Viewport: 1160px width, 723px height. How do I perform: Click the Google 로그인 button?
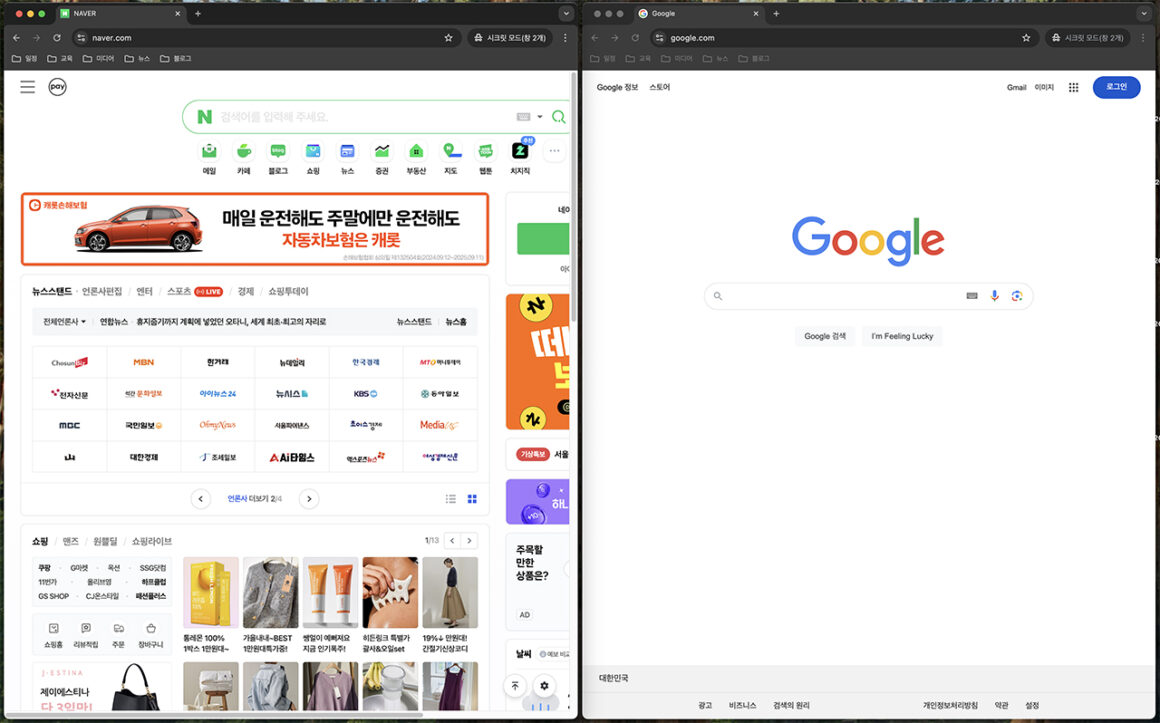(1116, 87)
